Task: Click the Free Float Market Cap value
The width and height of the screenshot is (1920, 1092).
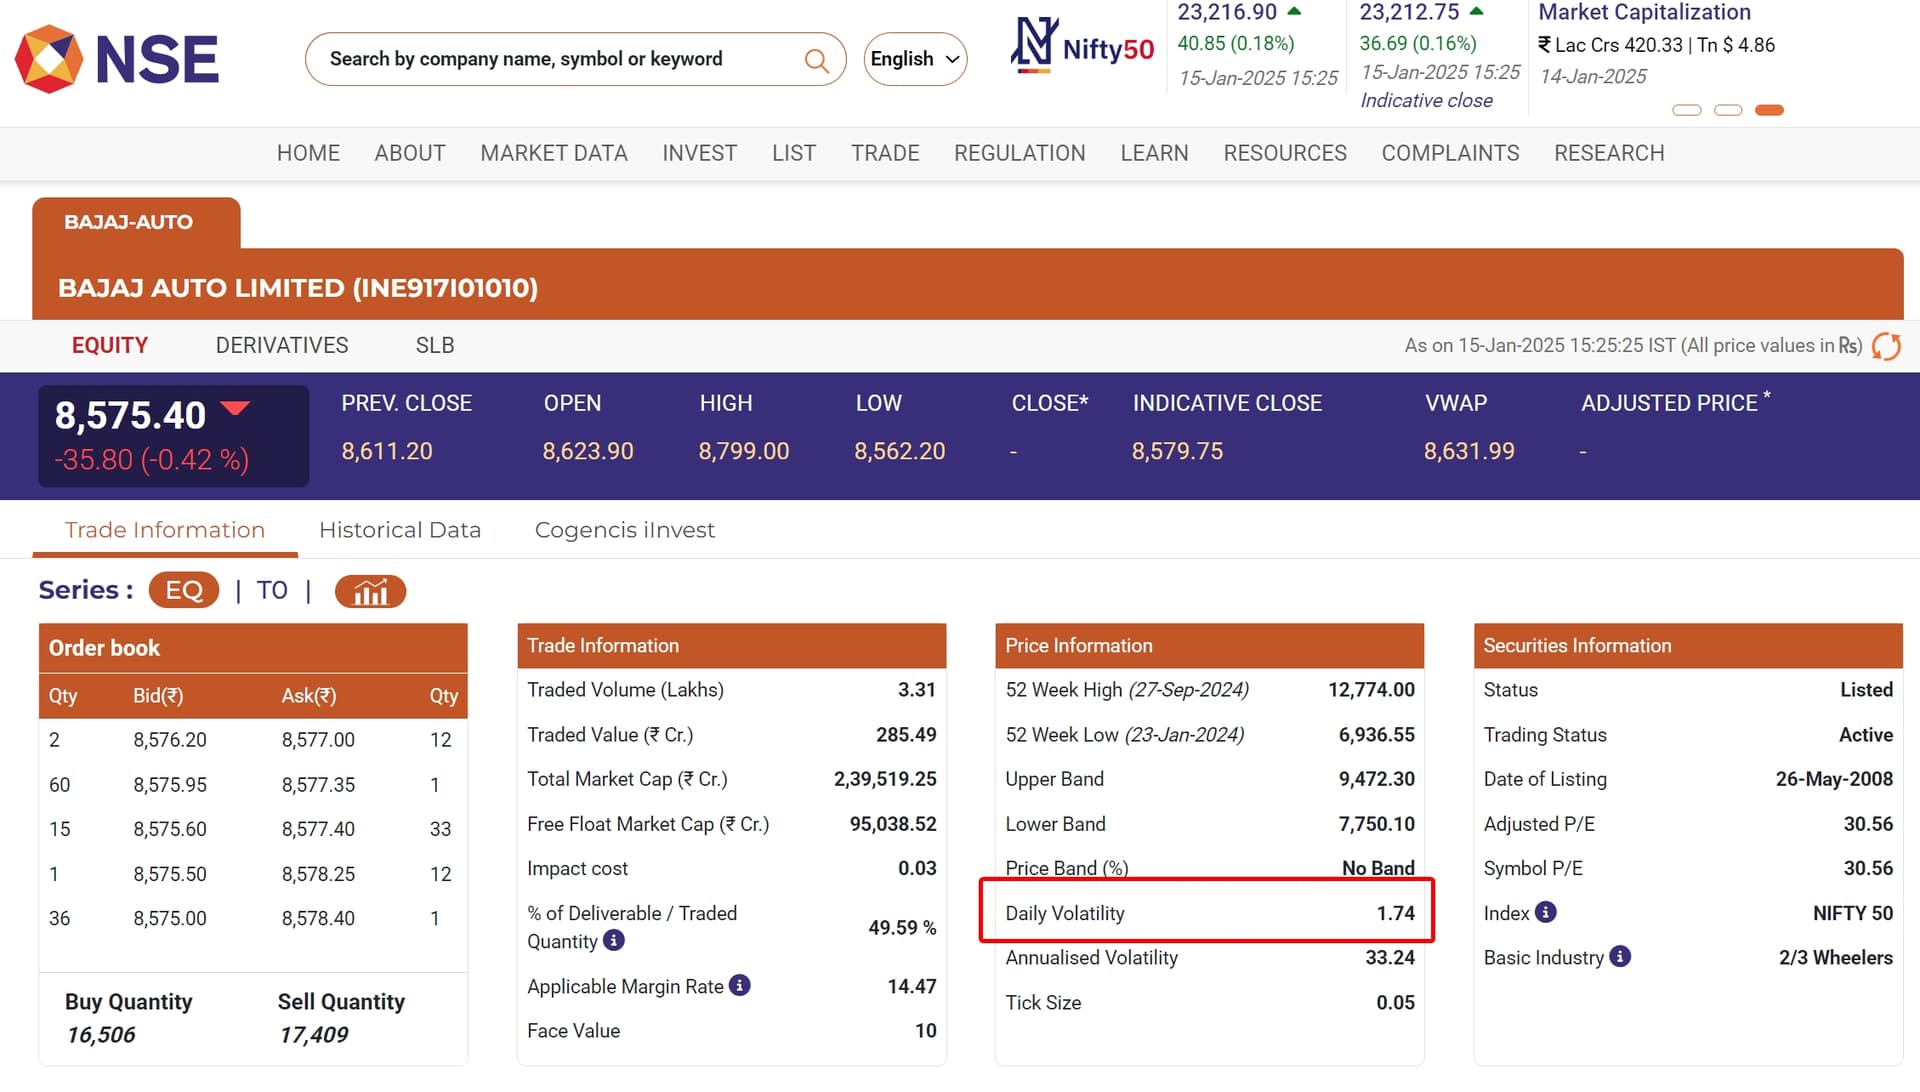Action: click(x=893, y=824)
